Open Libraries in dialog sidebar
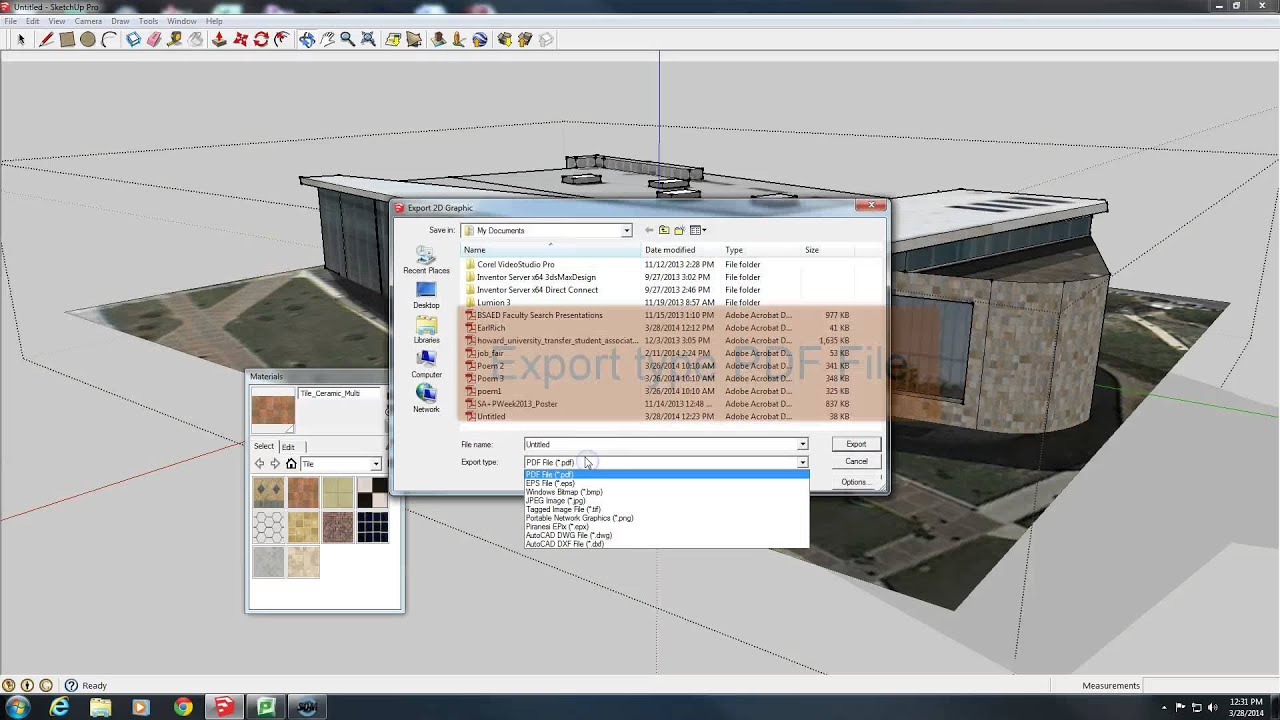The height and width of the screenshot is (720, 1280). [x=426, y=331]
